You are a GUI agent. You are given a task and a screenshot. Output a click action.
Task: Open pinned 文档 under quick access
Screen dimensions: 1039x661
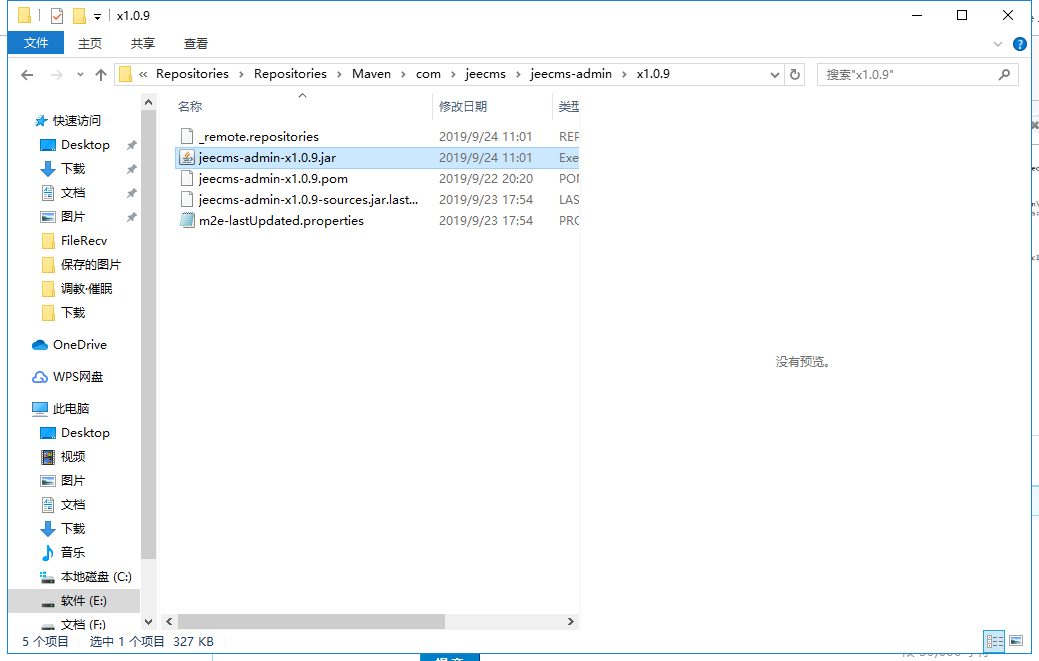point(73,193)
